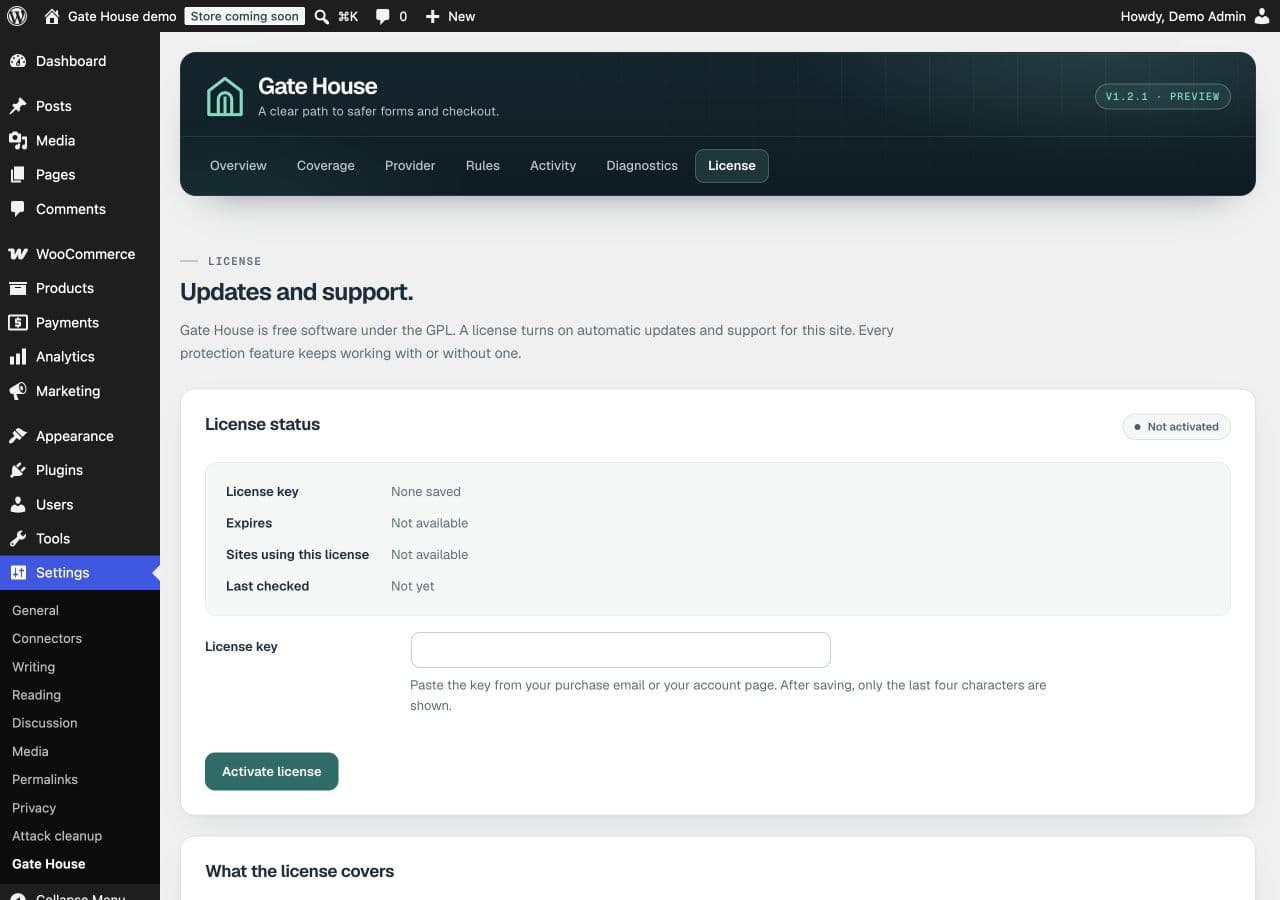Open Gate House settings submenu item

point(48,864)
